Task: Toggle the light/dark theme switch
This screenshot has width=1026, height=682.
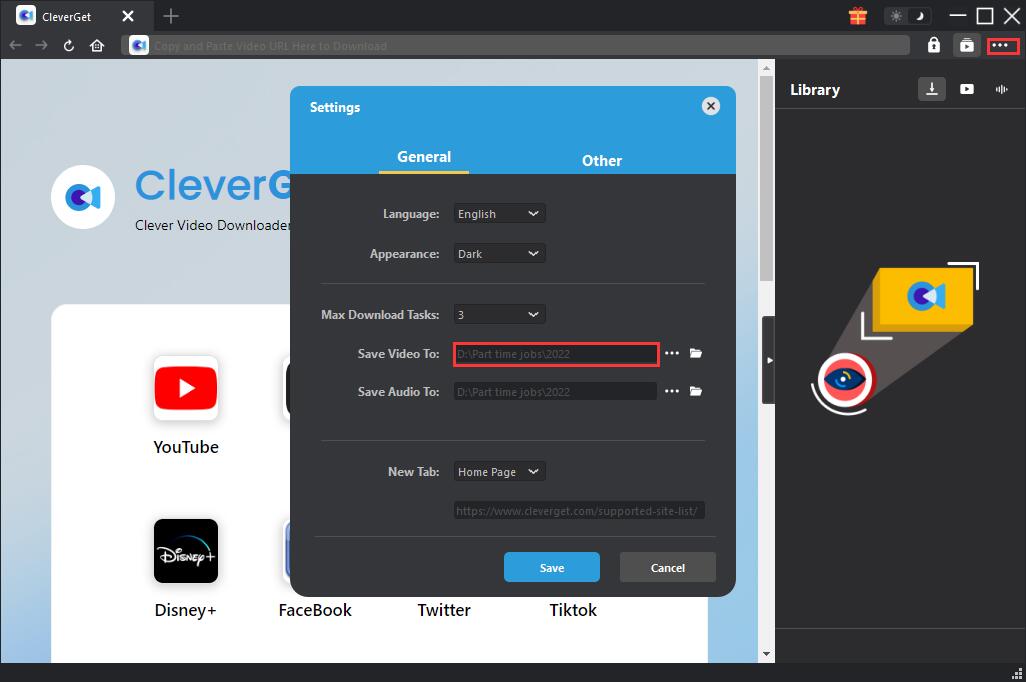Action: tap(907, 16)
